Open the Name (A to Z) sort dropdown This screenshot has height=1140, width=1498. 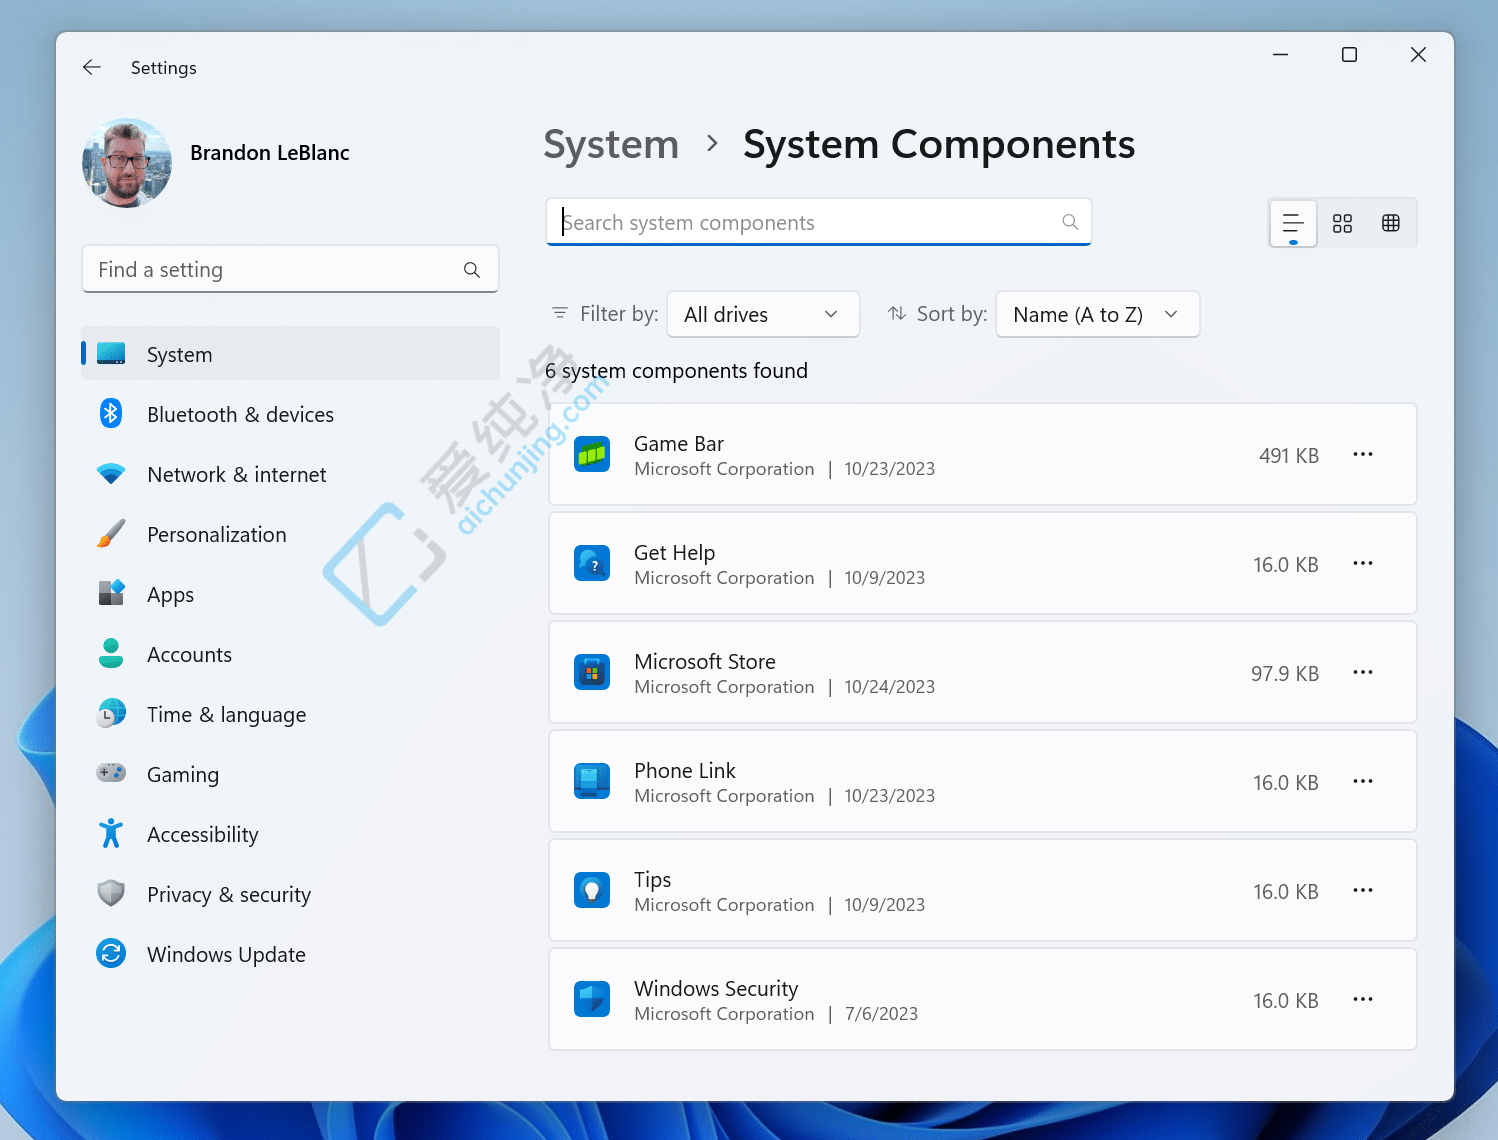point(1097,314)
